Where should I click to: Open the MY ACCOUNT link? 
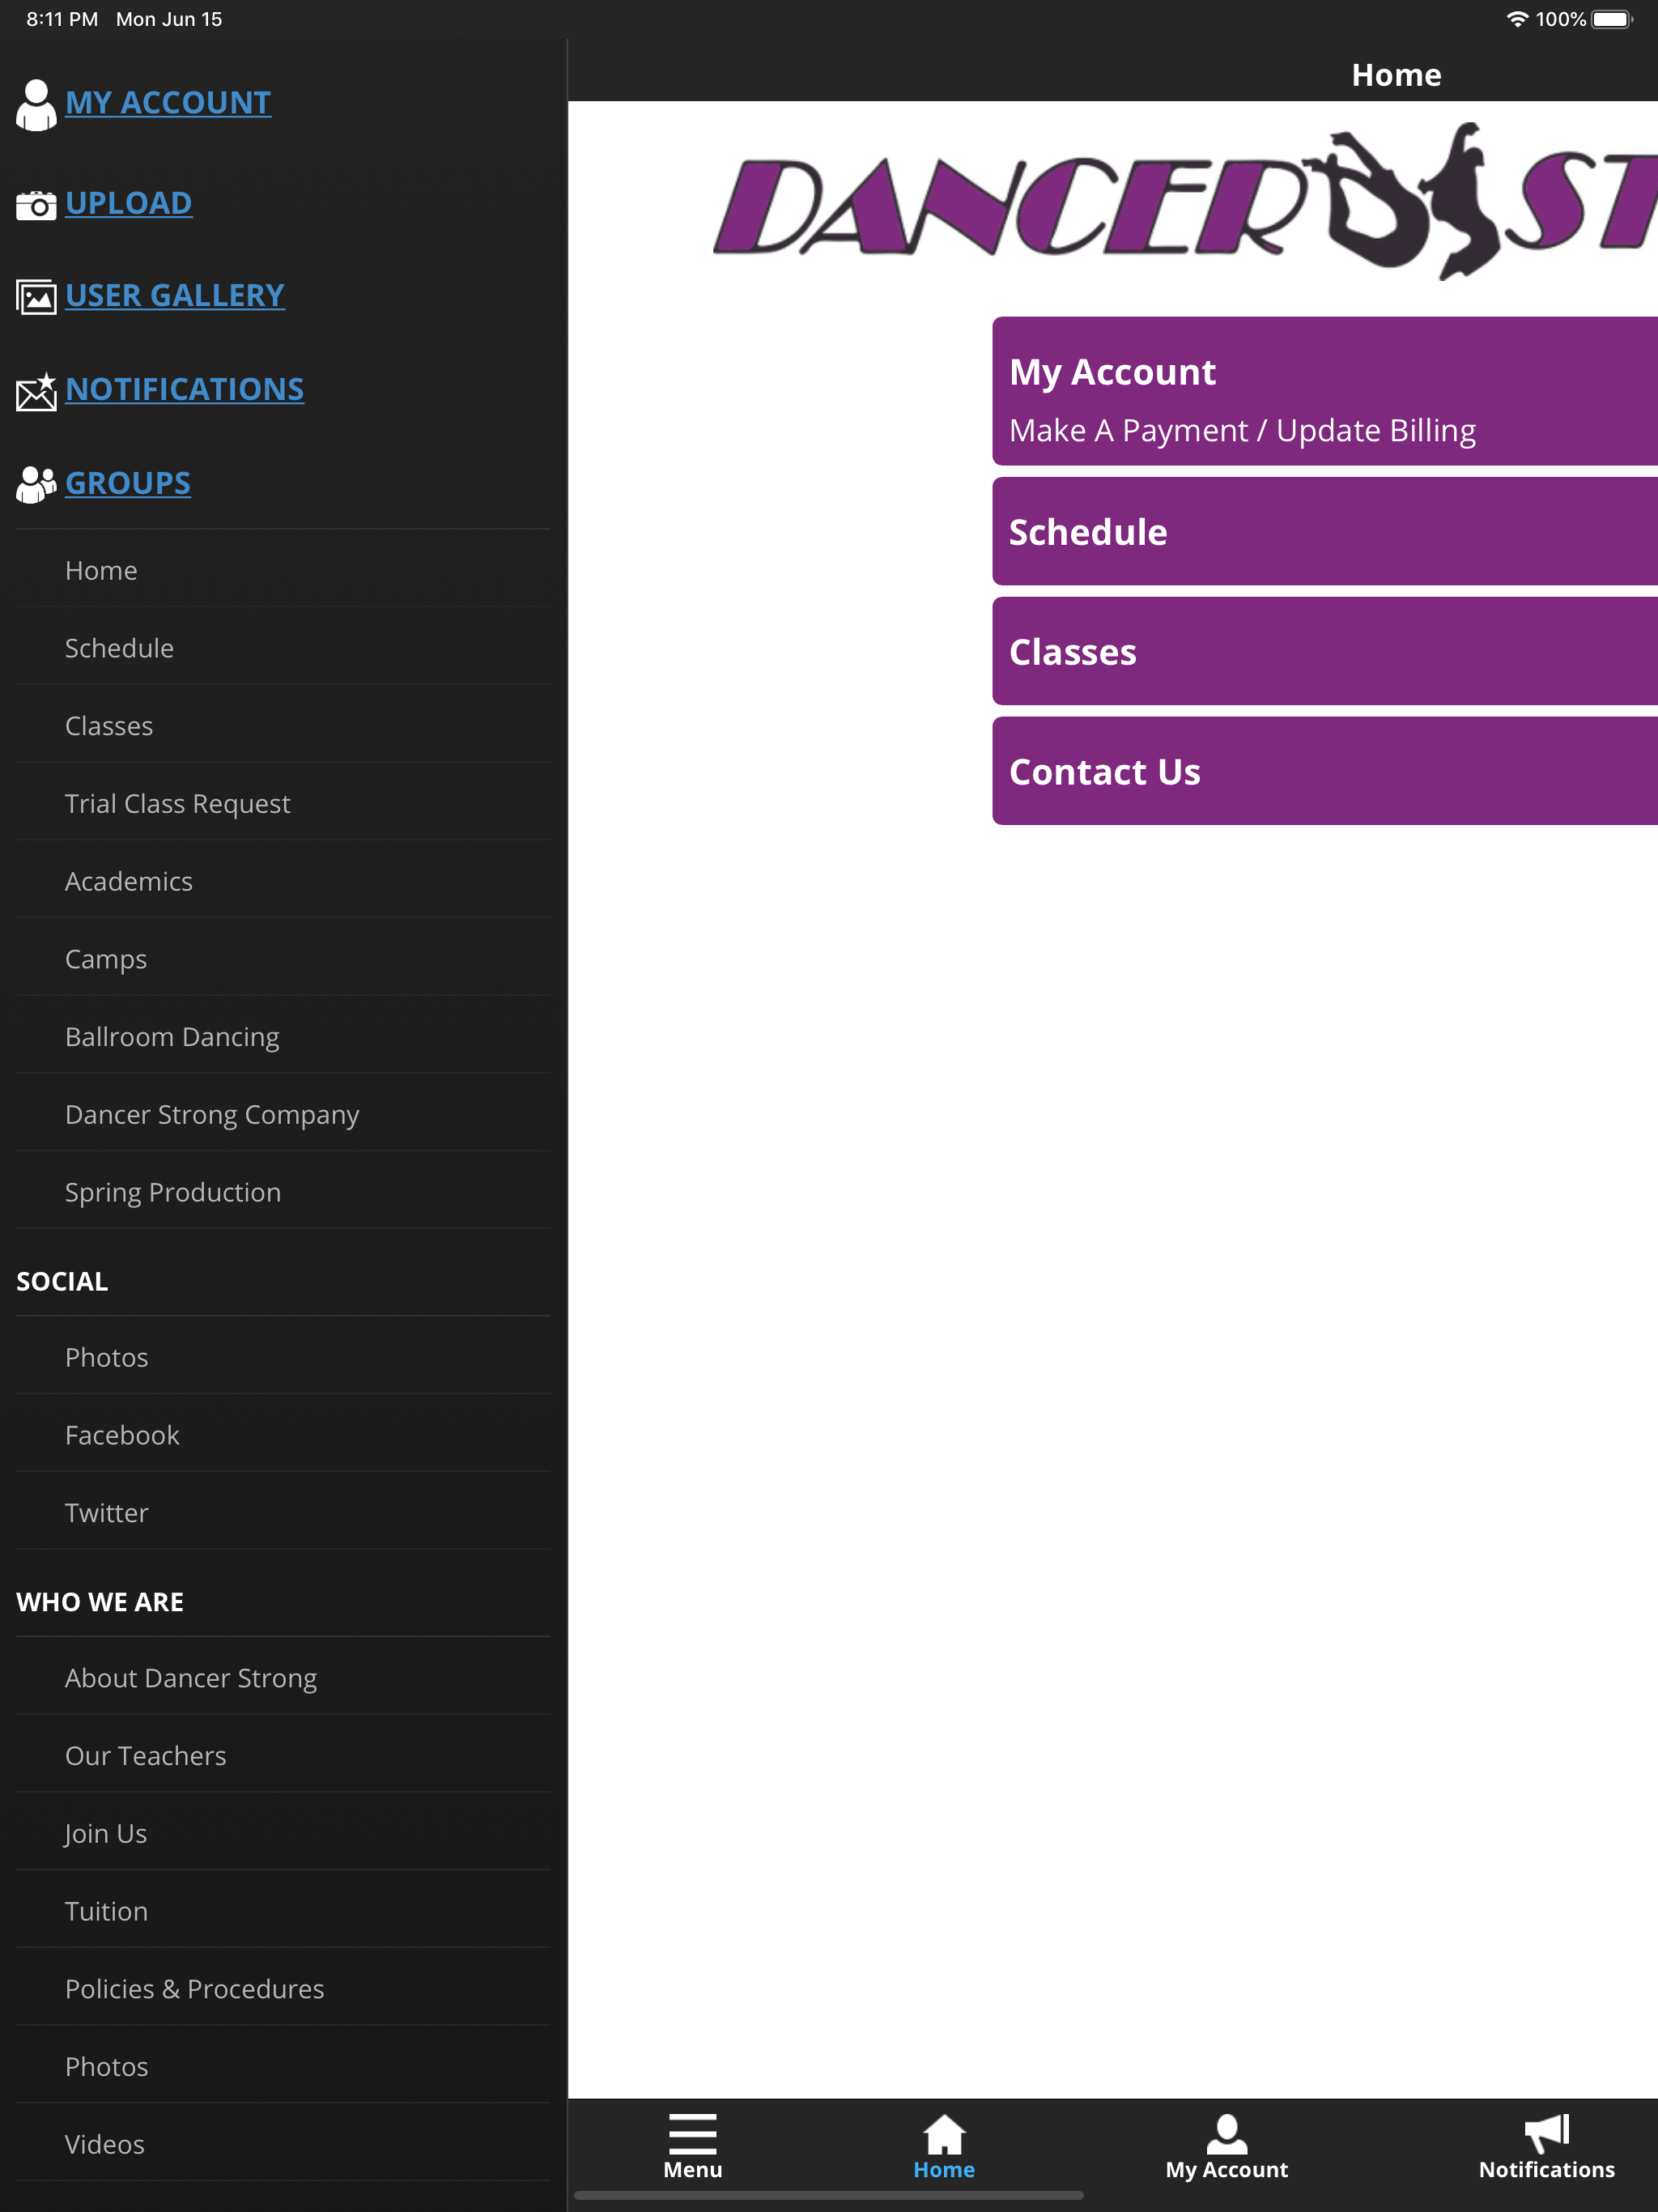(x=168, y=102)
